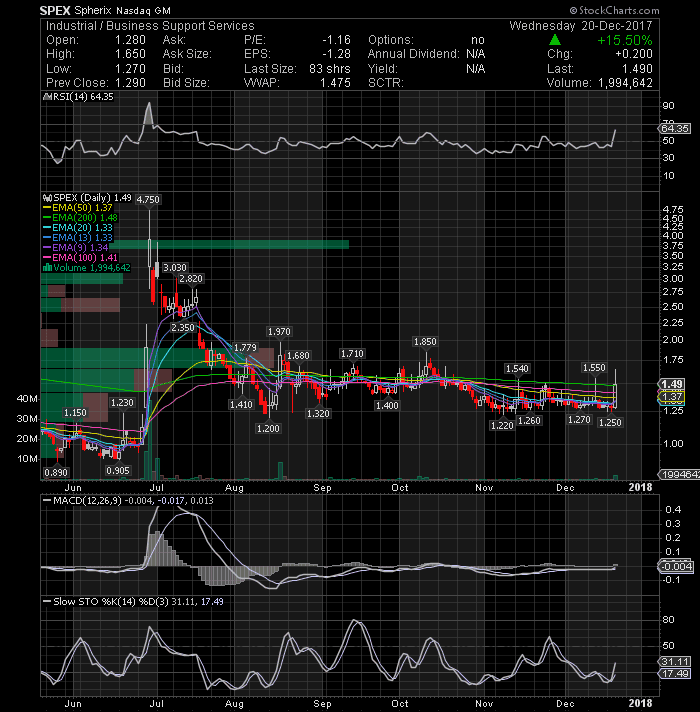Click the 1.320 low annotation

click(x=318, y=414)
